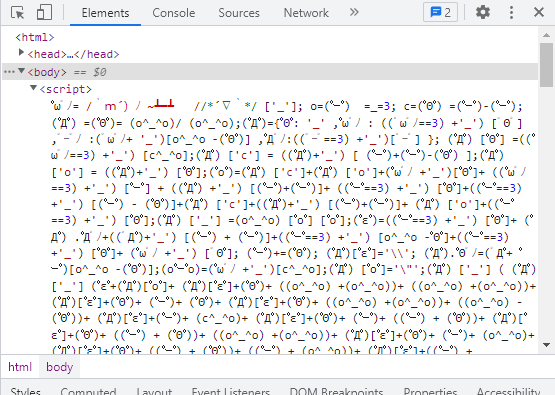Switch to the Network tab

[x=306, y=13]
